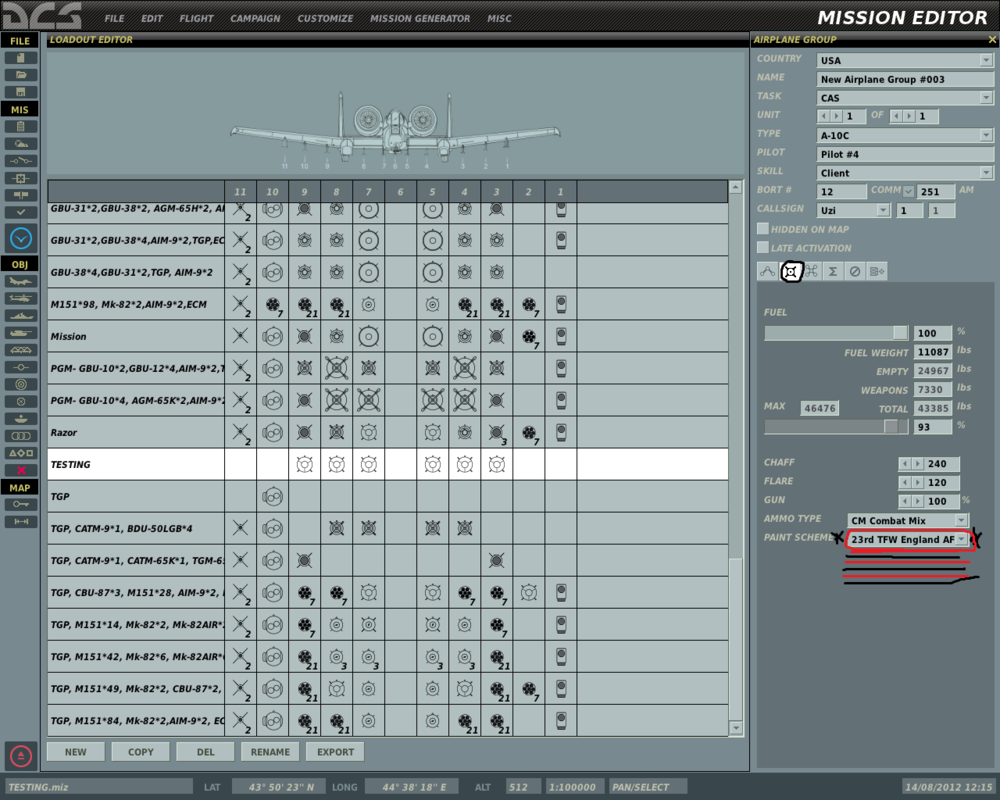Enable the HIDDEN ON MAP checkbox
The image size is (1000, 800).
point(762,229)
